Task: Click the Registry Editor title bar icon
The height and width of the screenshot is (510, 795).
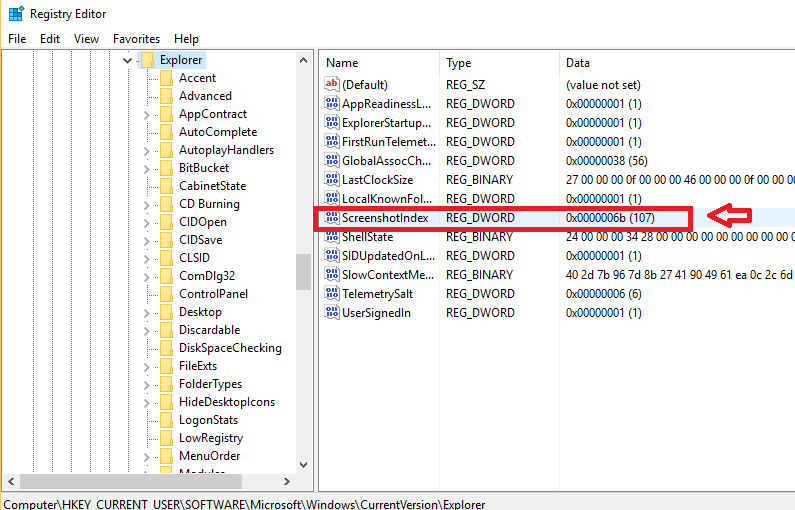Action: [16, 14]
